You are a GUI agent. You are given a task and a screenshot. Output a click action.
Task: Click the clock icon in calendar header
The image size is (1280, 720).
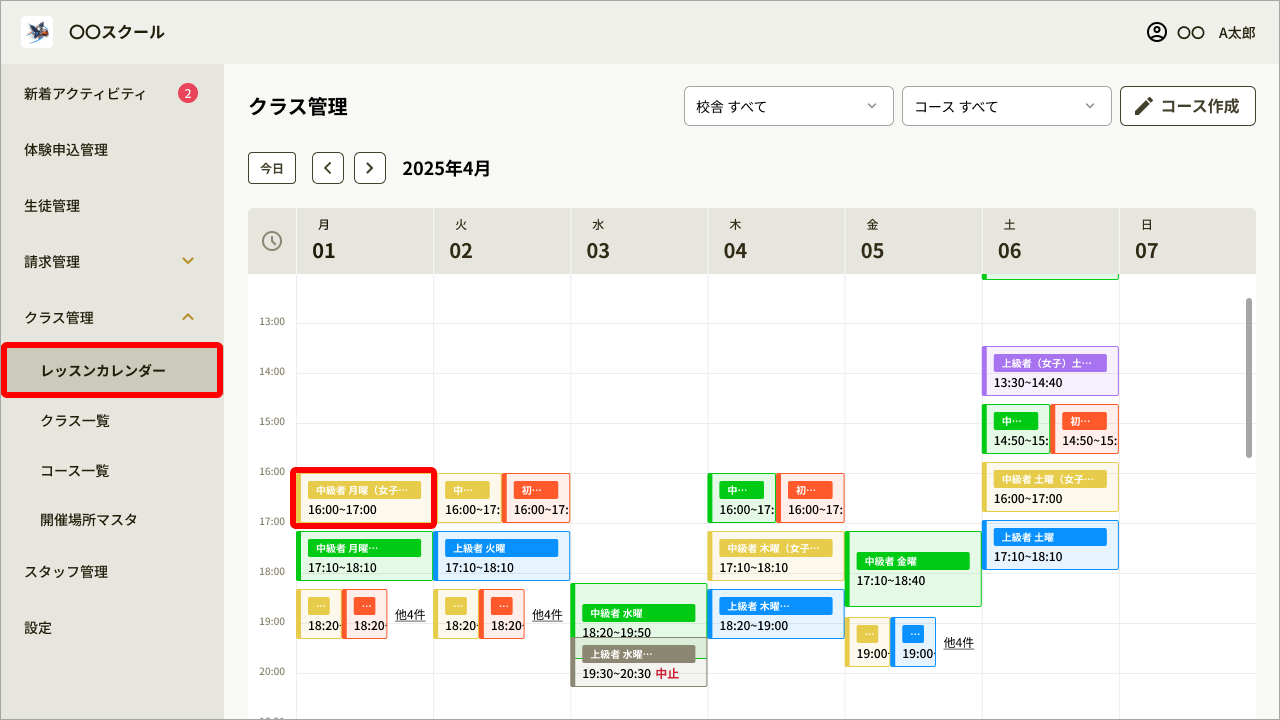click(x=272, y=241)
